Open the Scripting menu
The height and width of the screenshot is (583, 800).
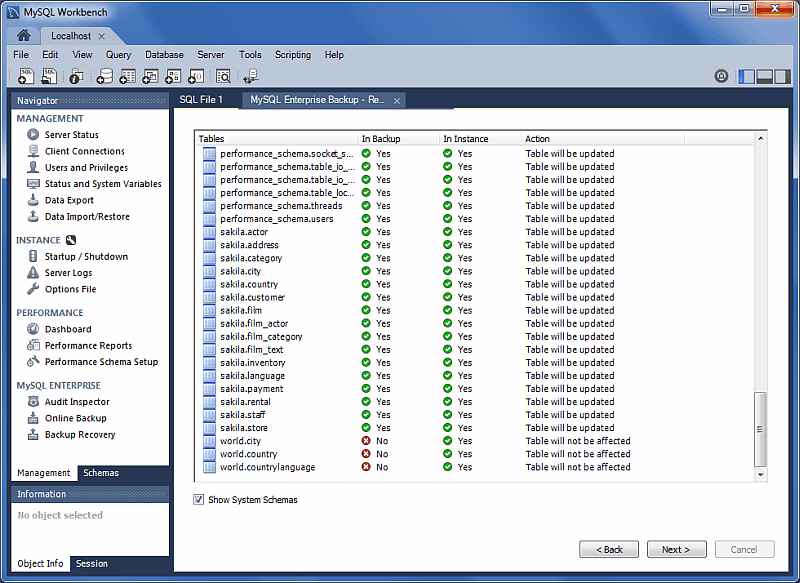293,55
